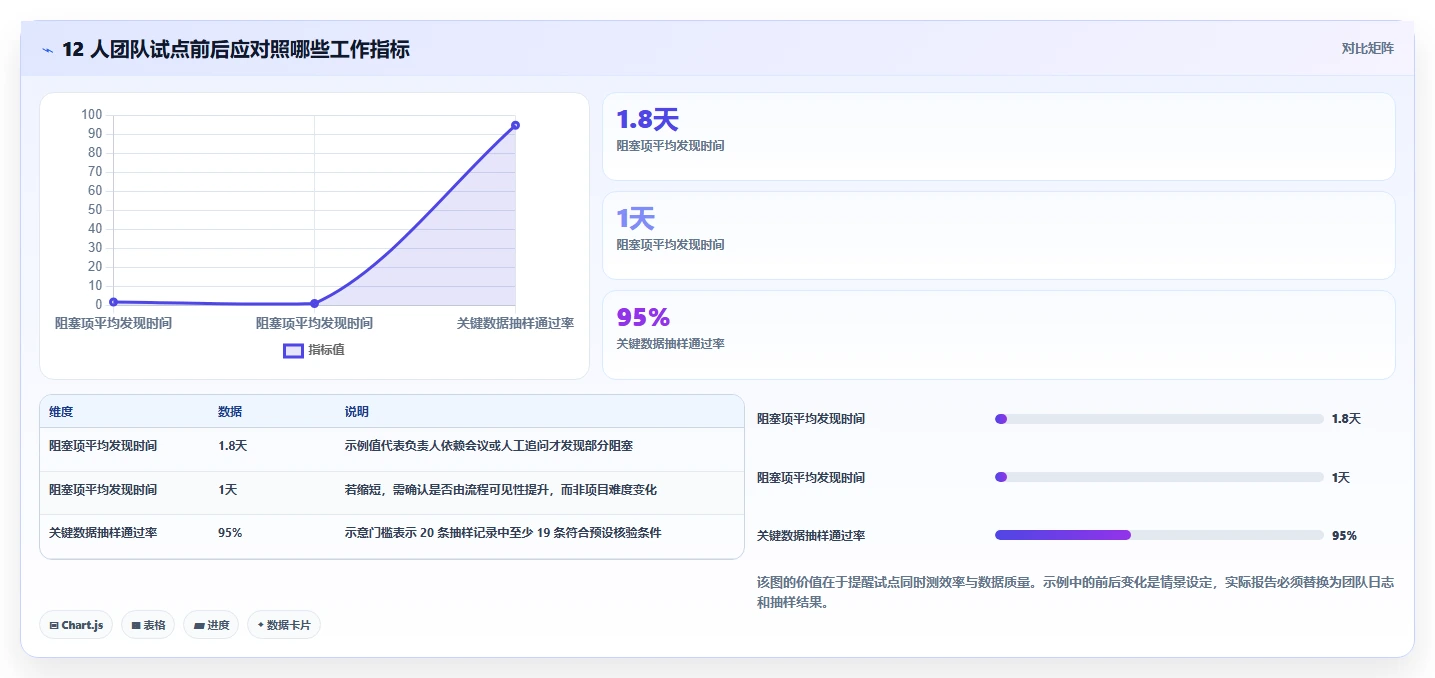Open the 对比矩阵 label in header

point(1367,48)
